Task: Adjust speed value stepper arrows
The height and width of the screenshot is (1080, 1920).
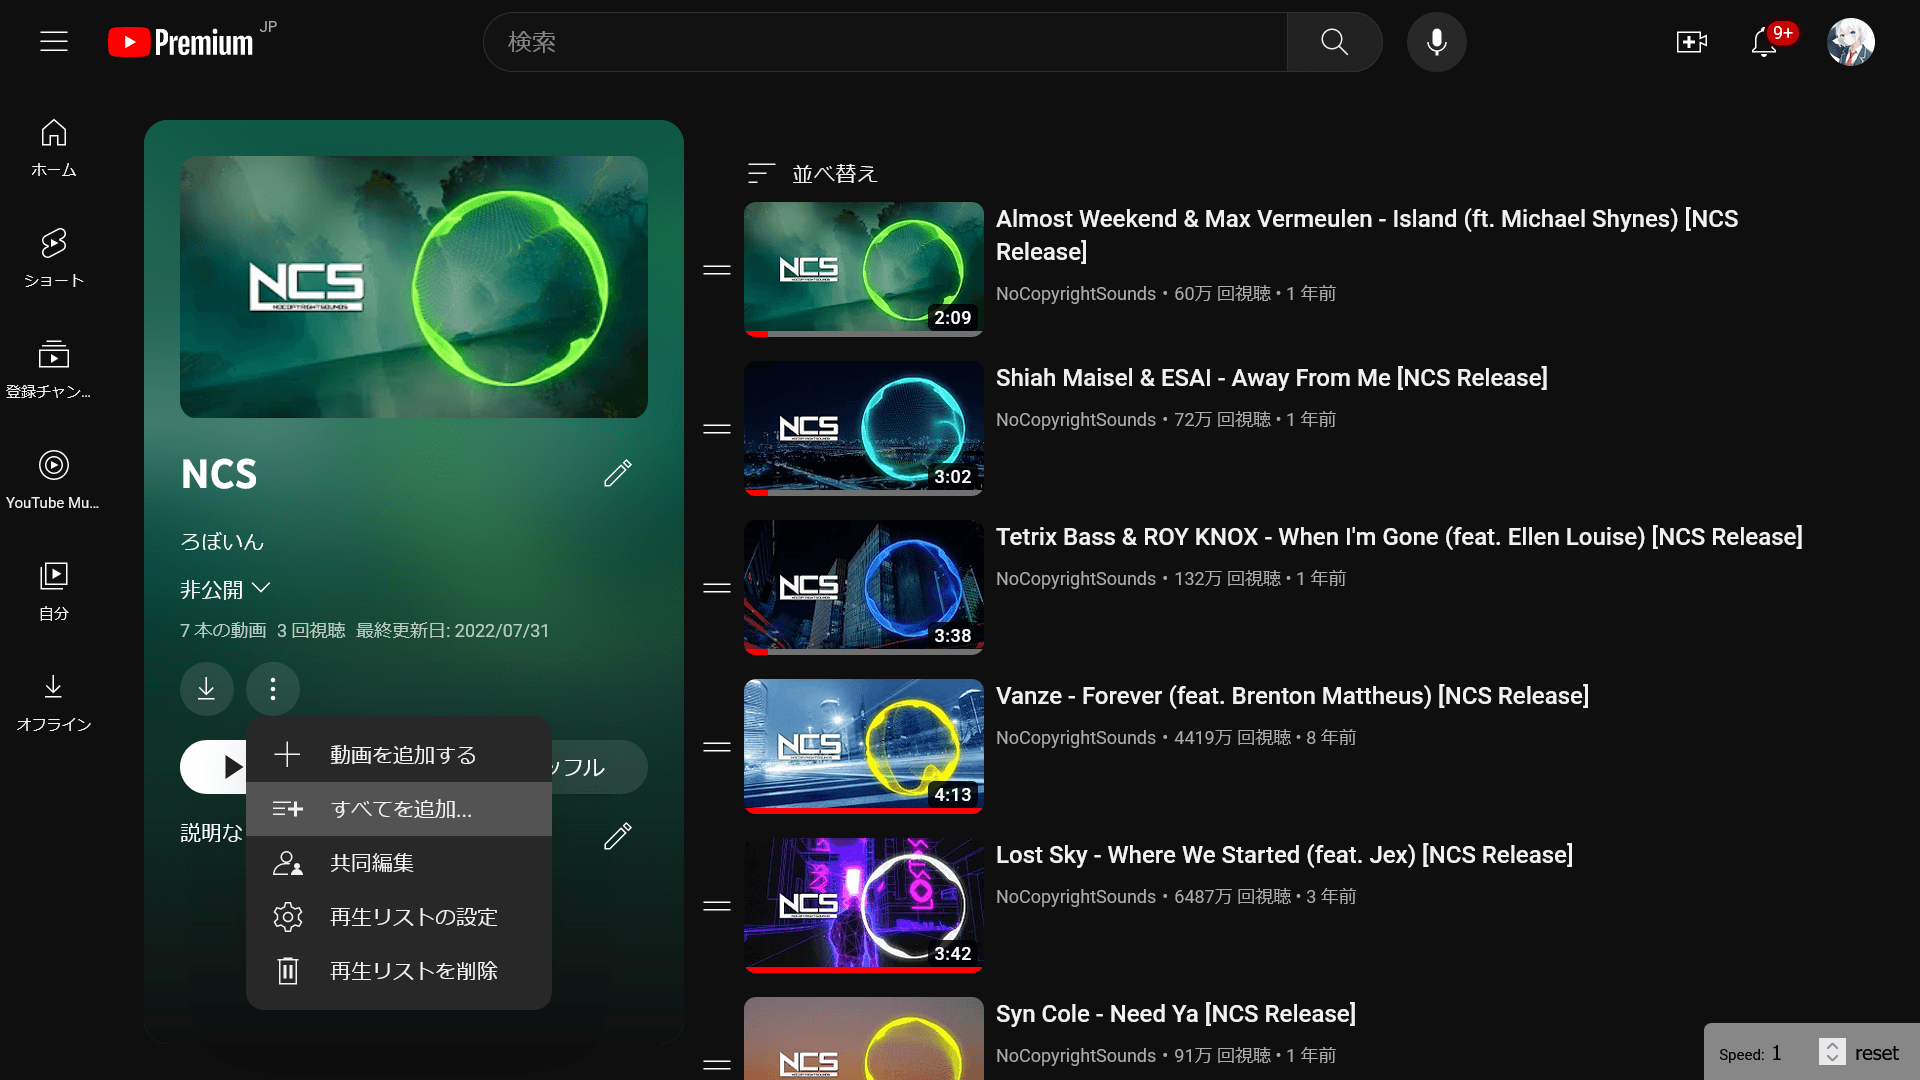Action: tap(1832, 1052)
